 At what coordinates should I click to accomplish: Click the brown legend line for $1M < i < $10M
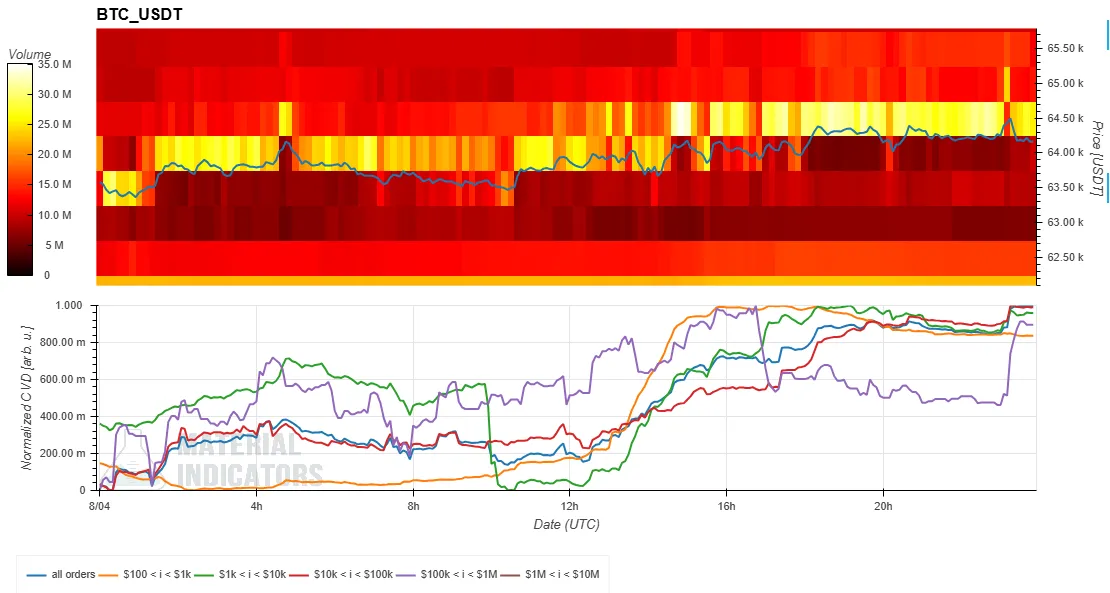pyautogui.click(x=510, y=575)
